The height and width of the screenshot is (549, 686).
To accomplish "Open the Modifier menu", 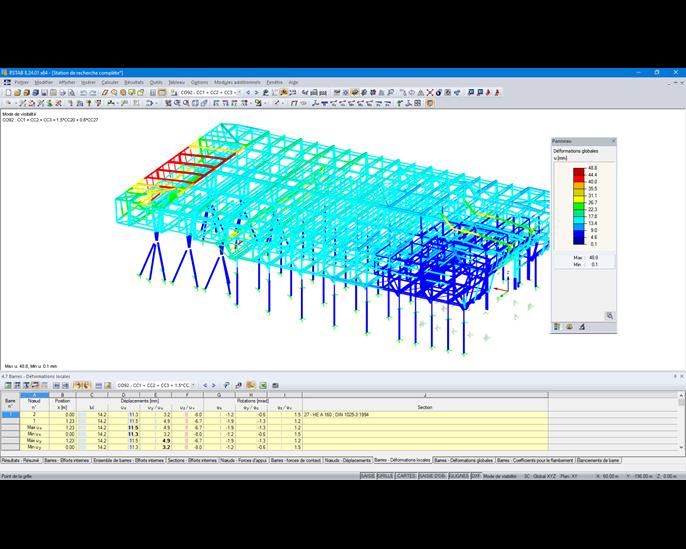I will coord(44,82).
